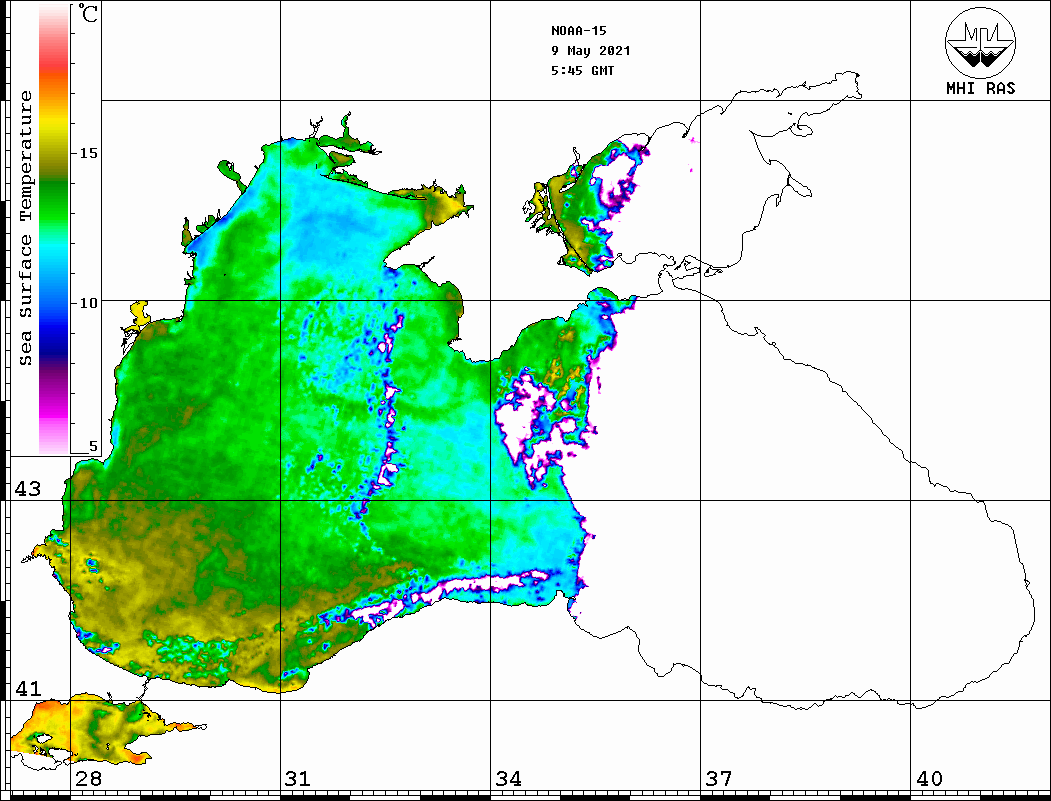
Task: Click the 5 tick label on the temperature scale
Action: click(x=93, y=447)
